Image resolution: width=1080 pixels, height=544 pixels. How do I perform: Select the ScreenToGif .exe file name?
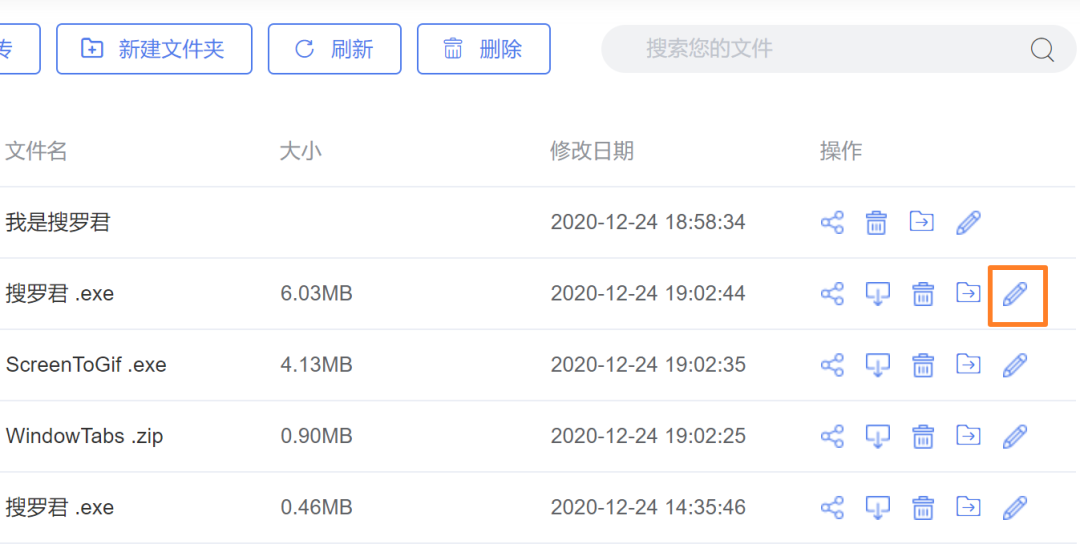(86, 365)
